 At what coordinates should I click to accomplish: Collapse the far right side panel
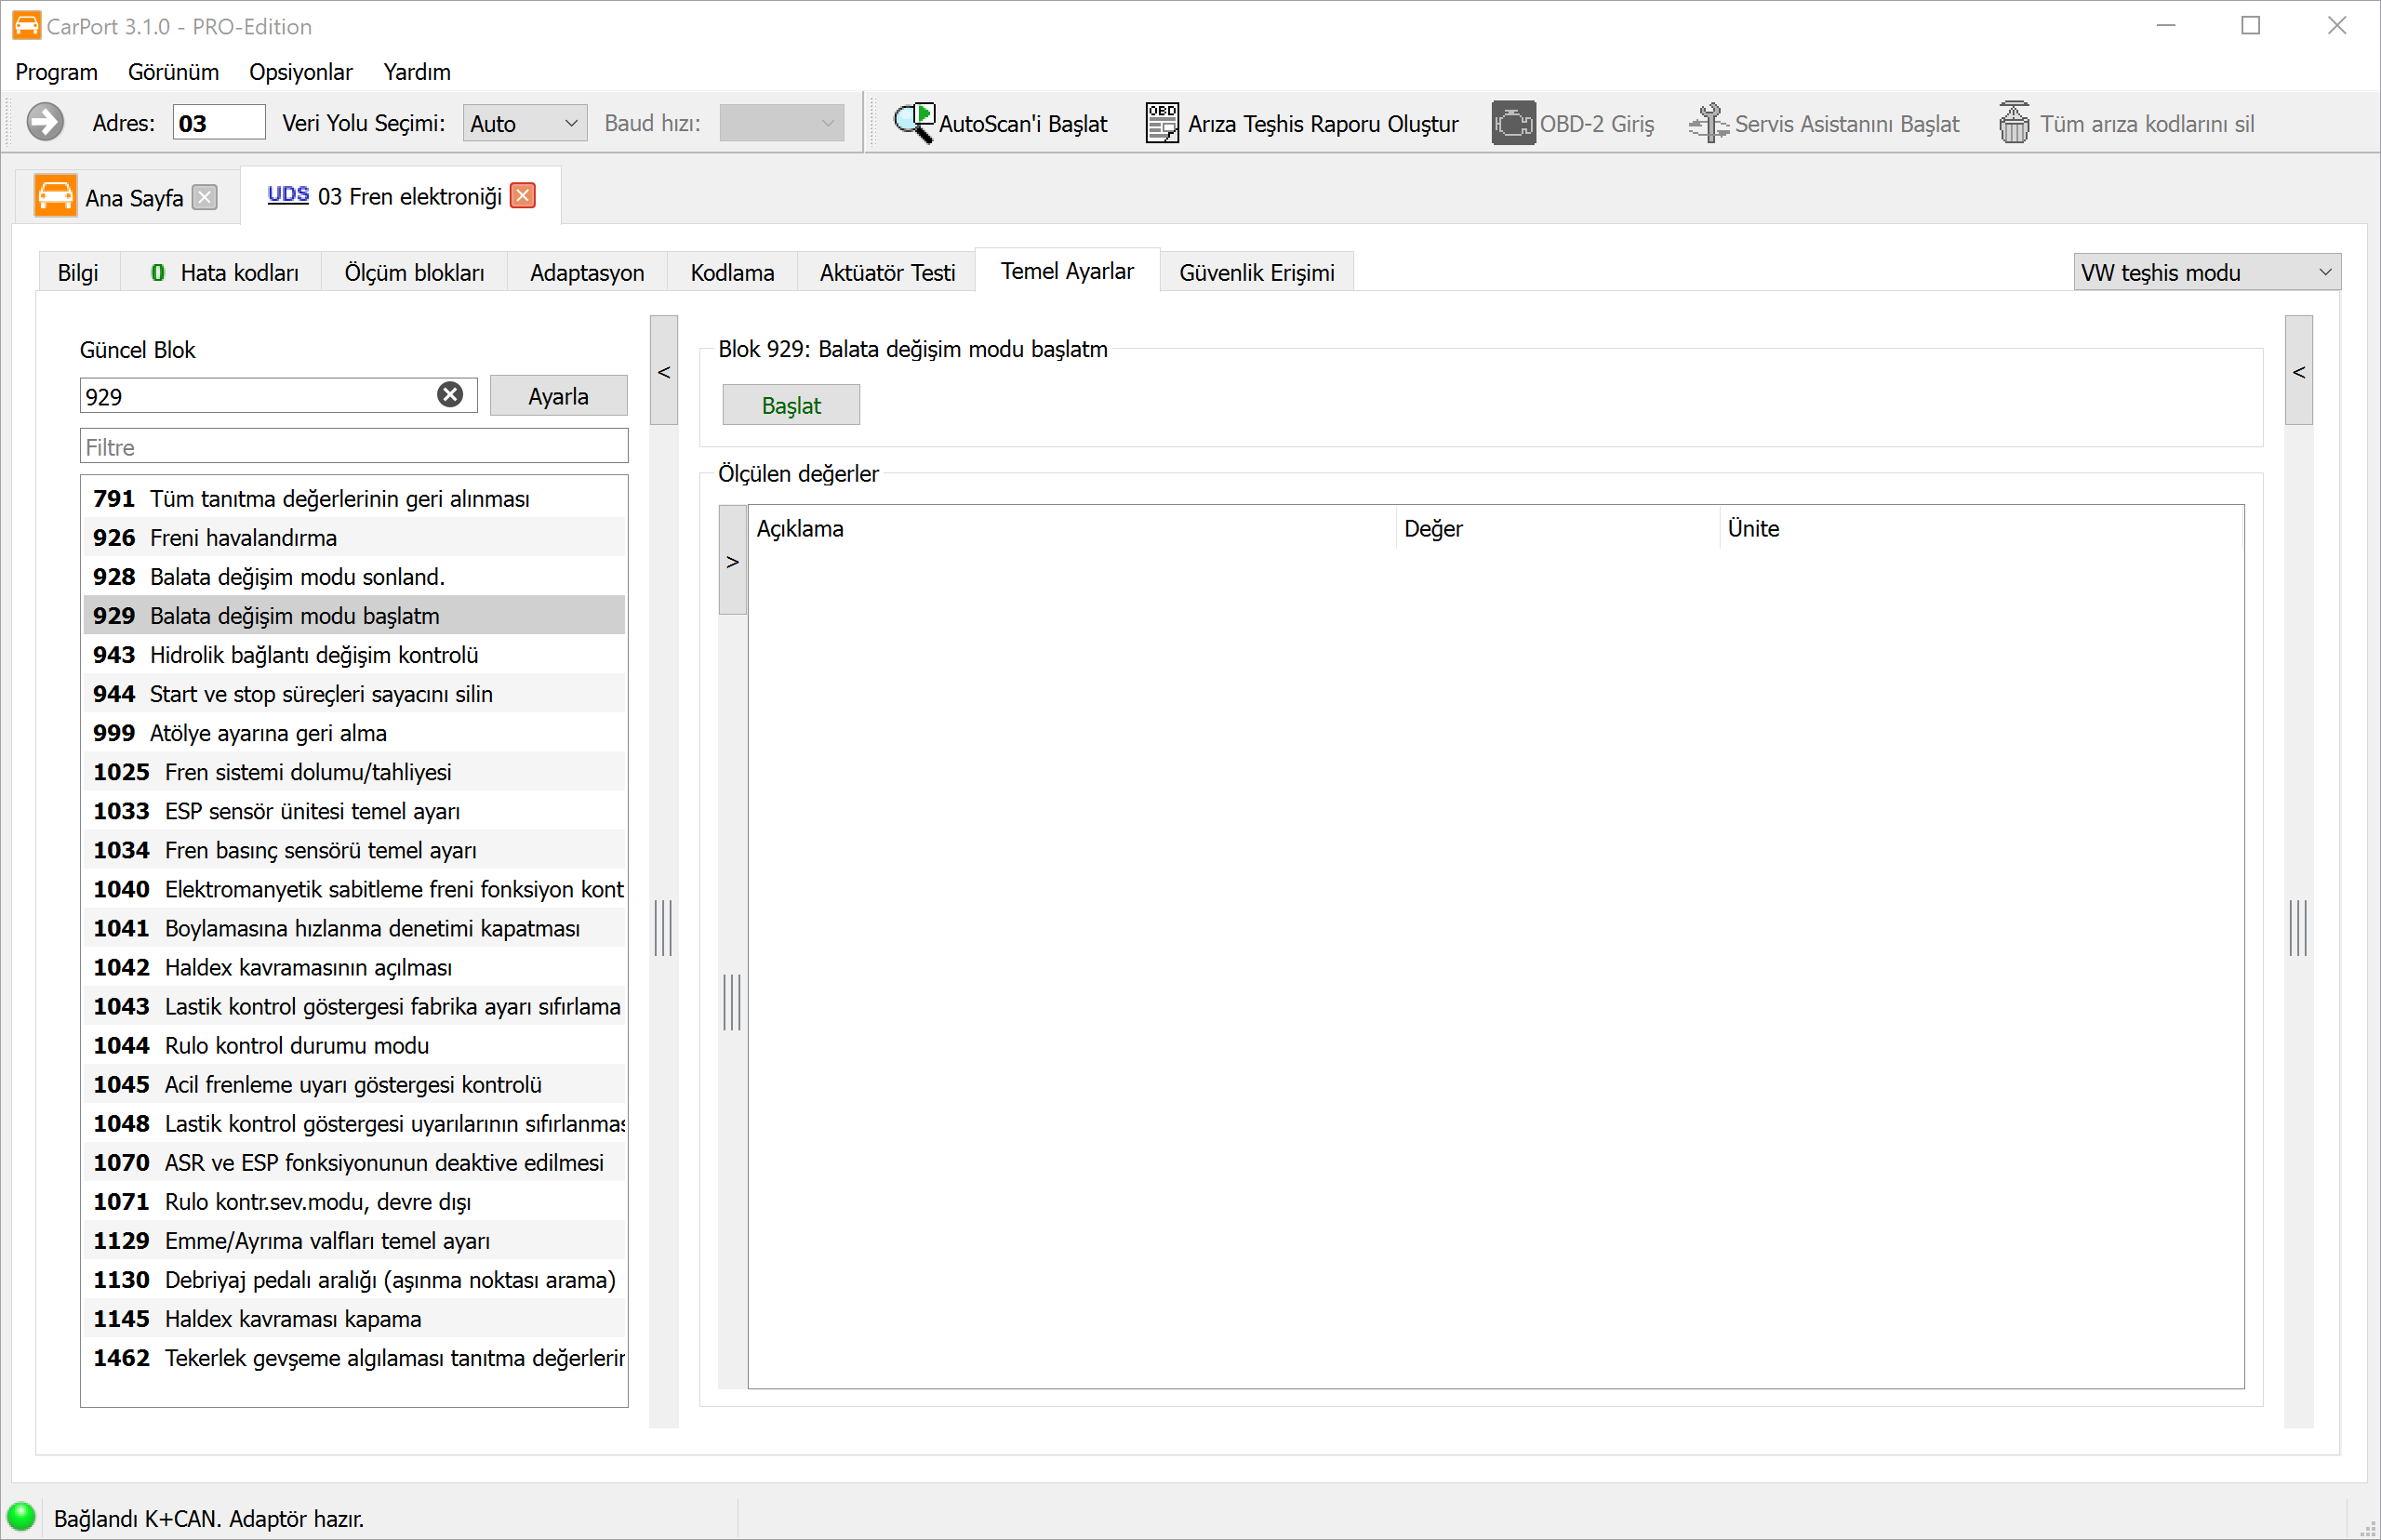[2298, 371]
